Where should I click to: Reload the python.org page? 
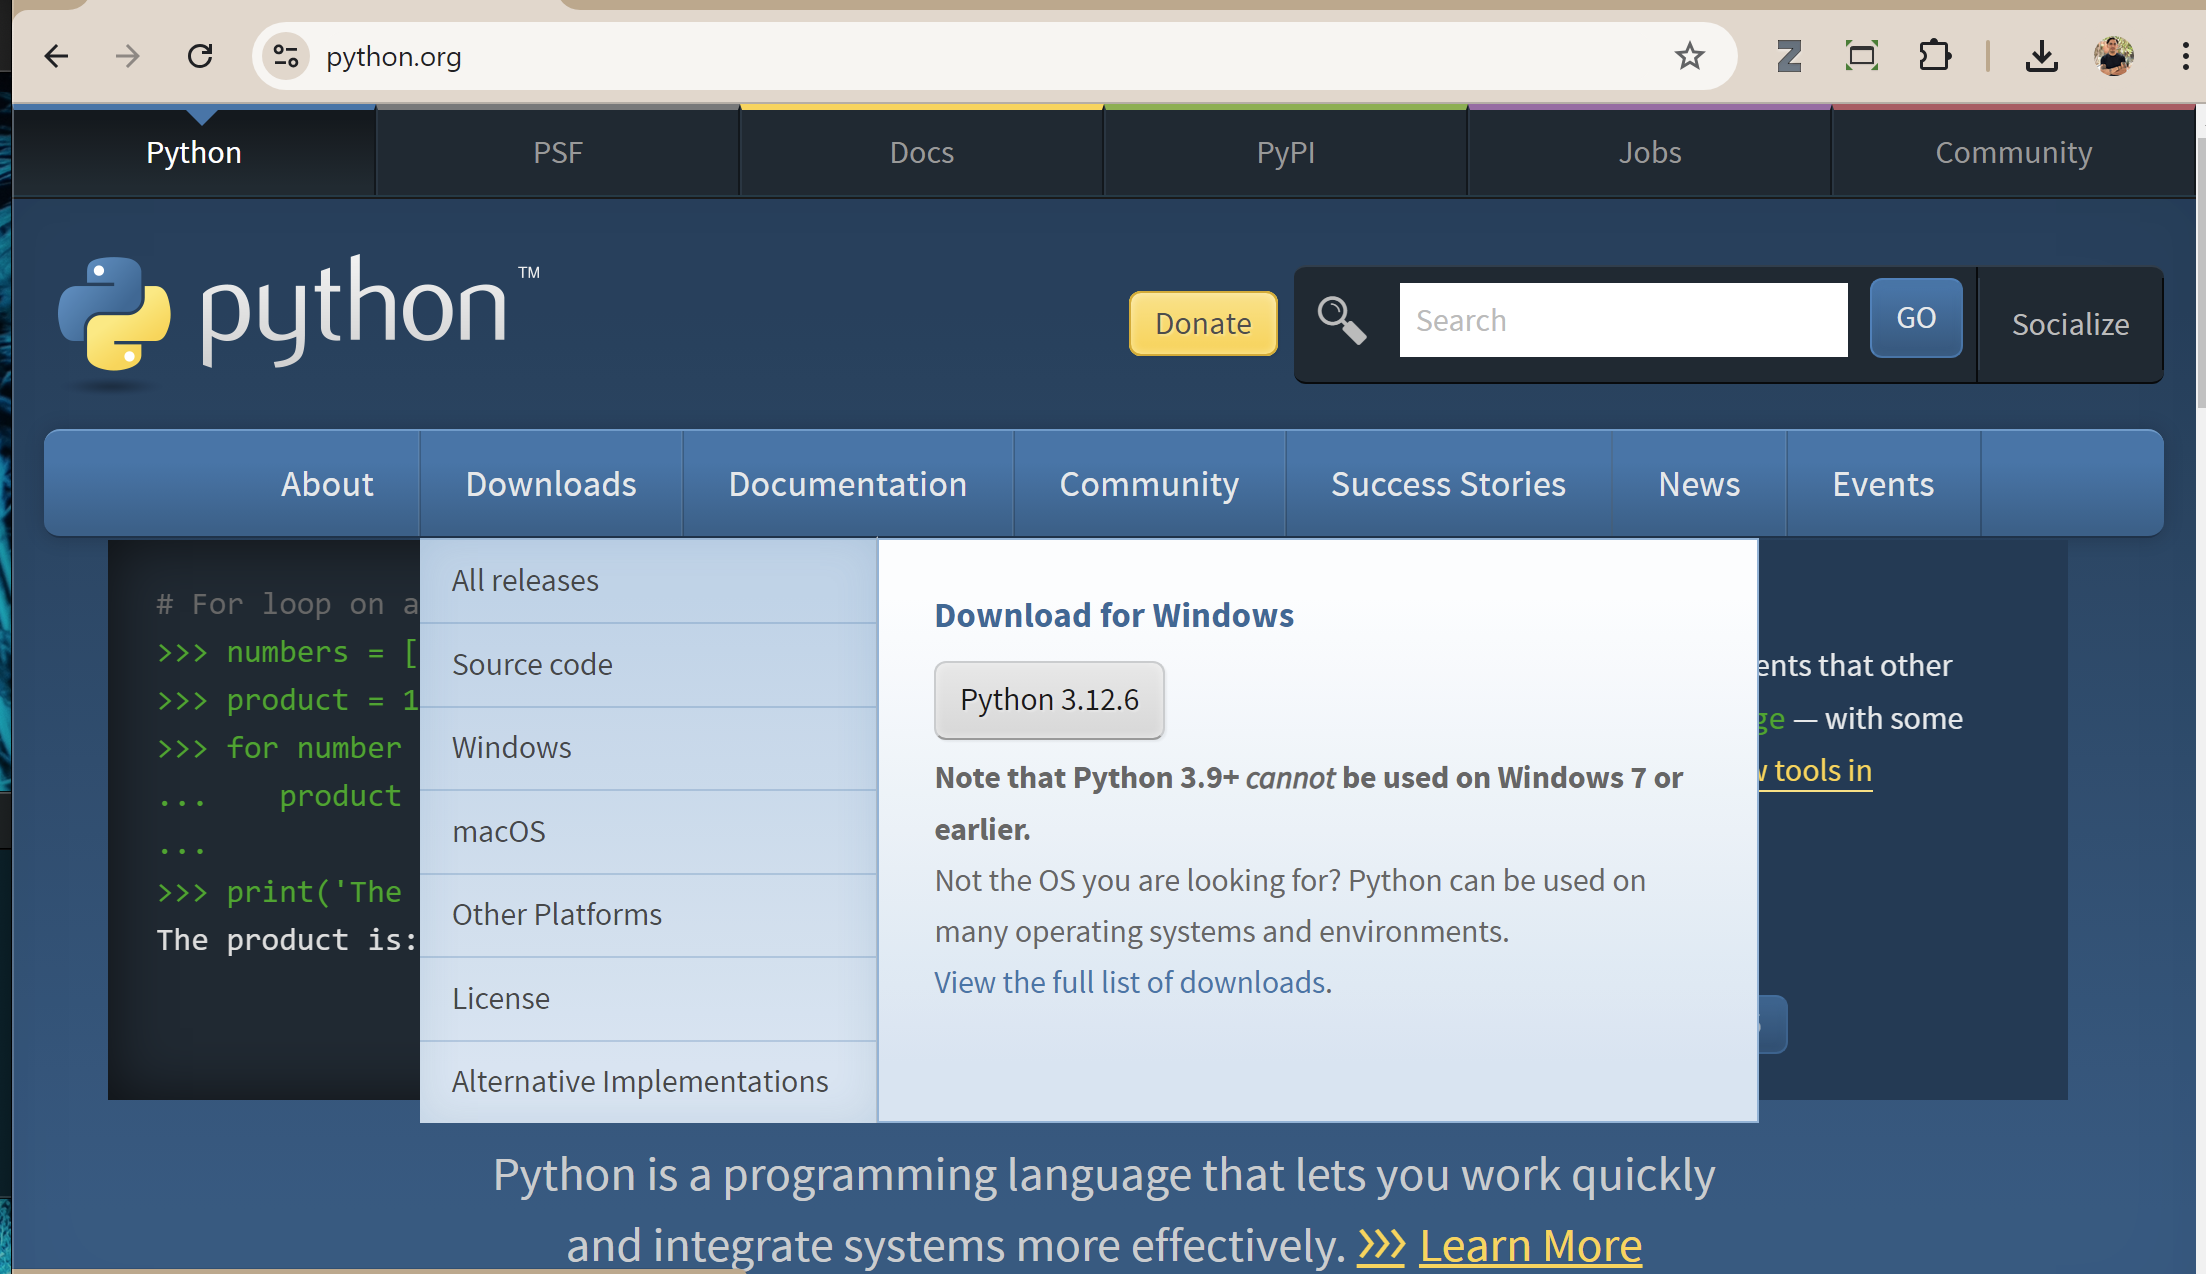coord(200,56)
